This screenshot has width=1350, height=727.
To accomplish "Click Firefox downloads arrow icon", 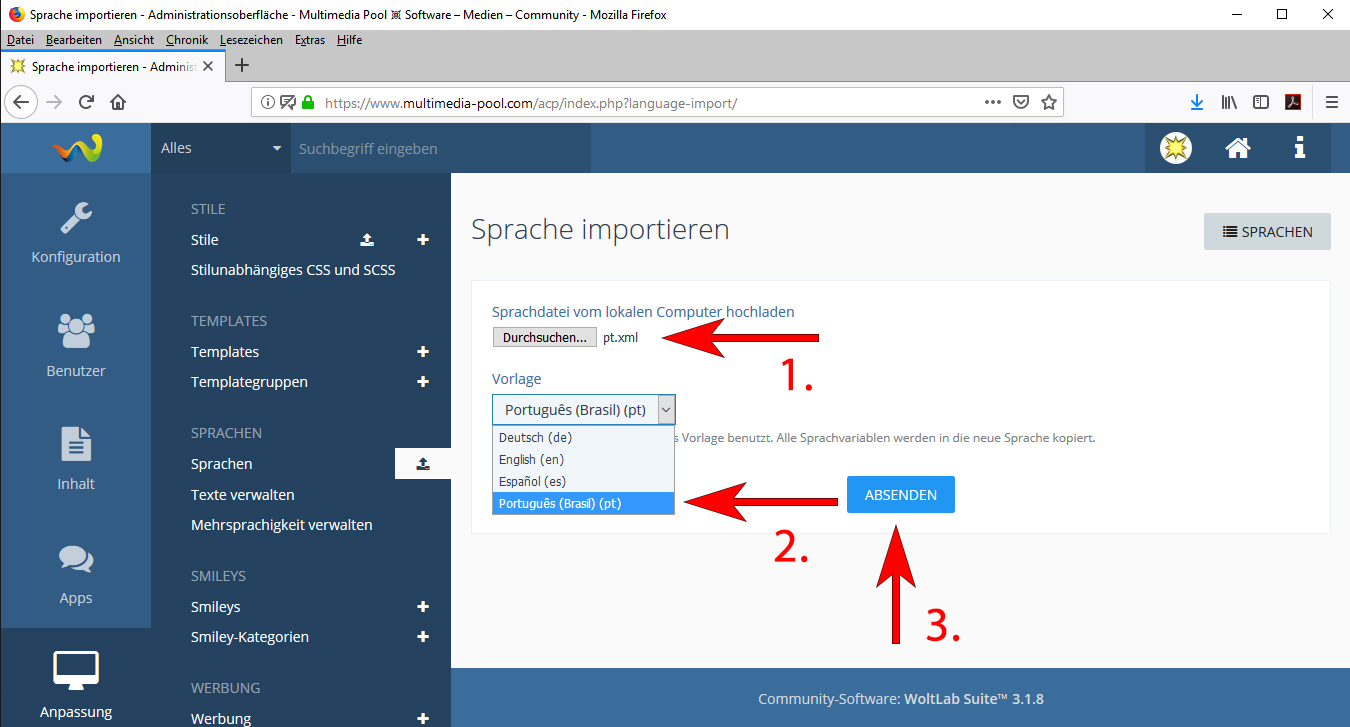I will [x=1196, y=102].
